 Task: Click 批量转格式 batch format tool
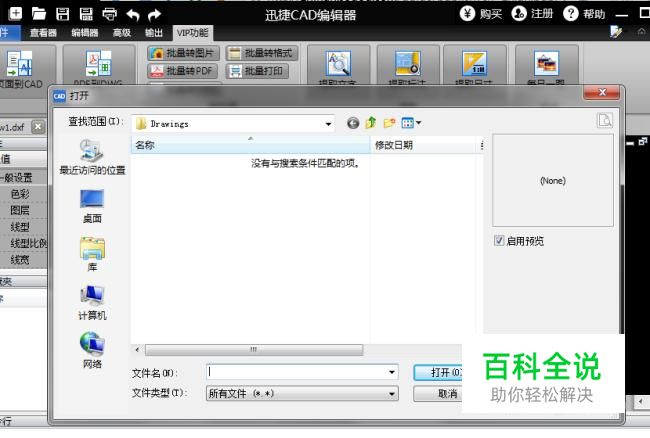click(x=262, y=53)
